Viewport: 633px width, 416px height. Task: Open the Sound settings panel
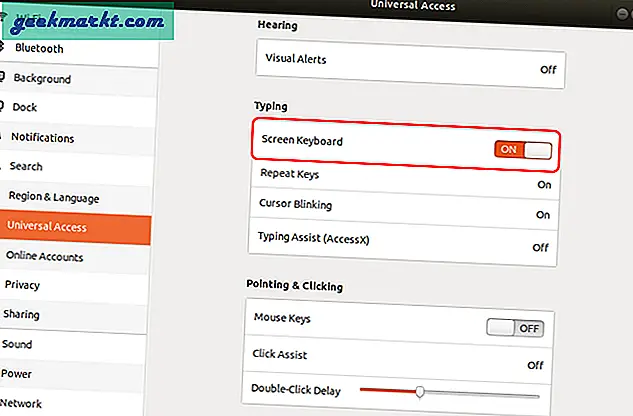18,344
